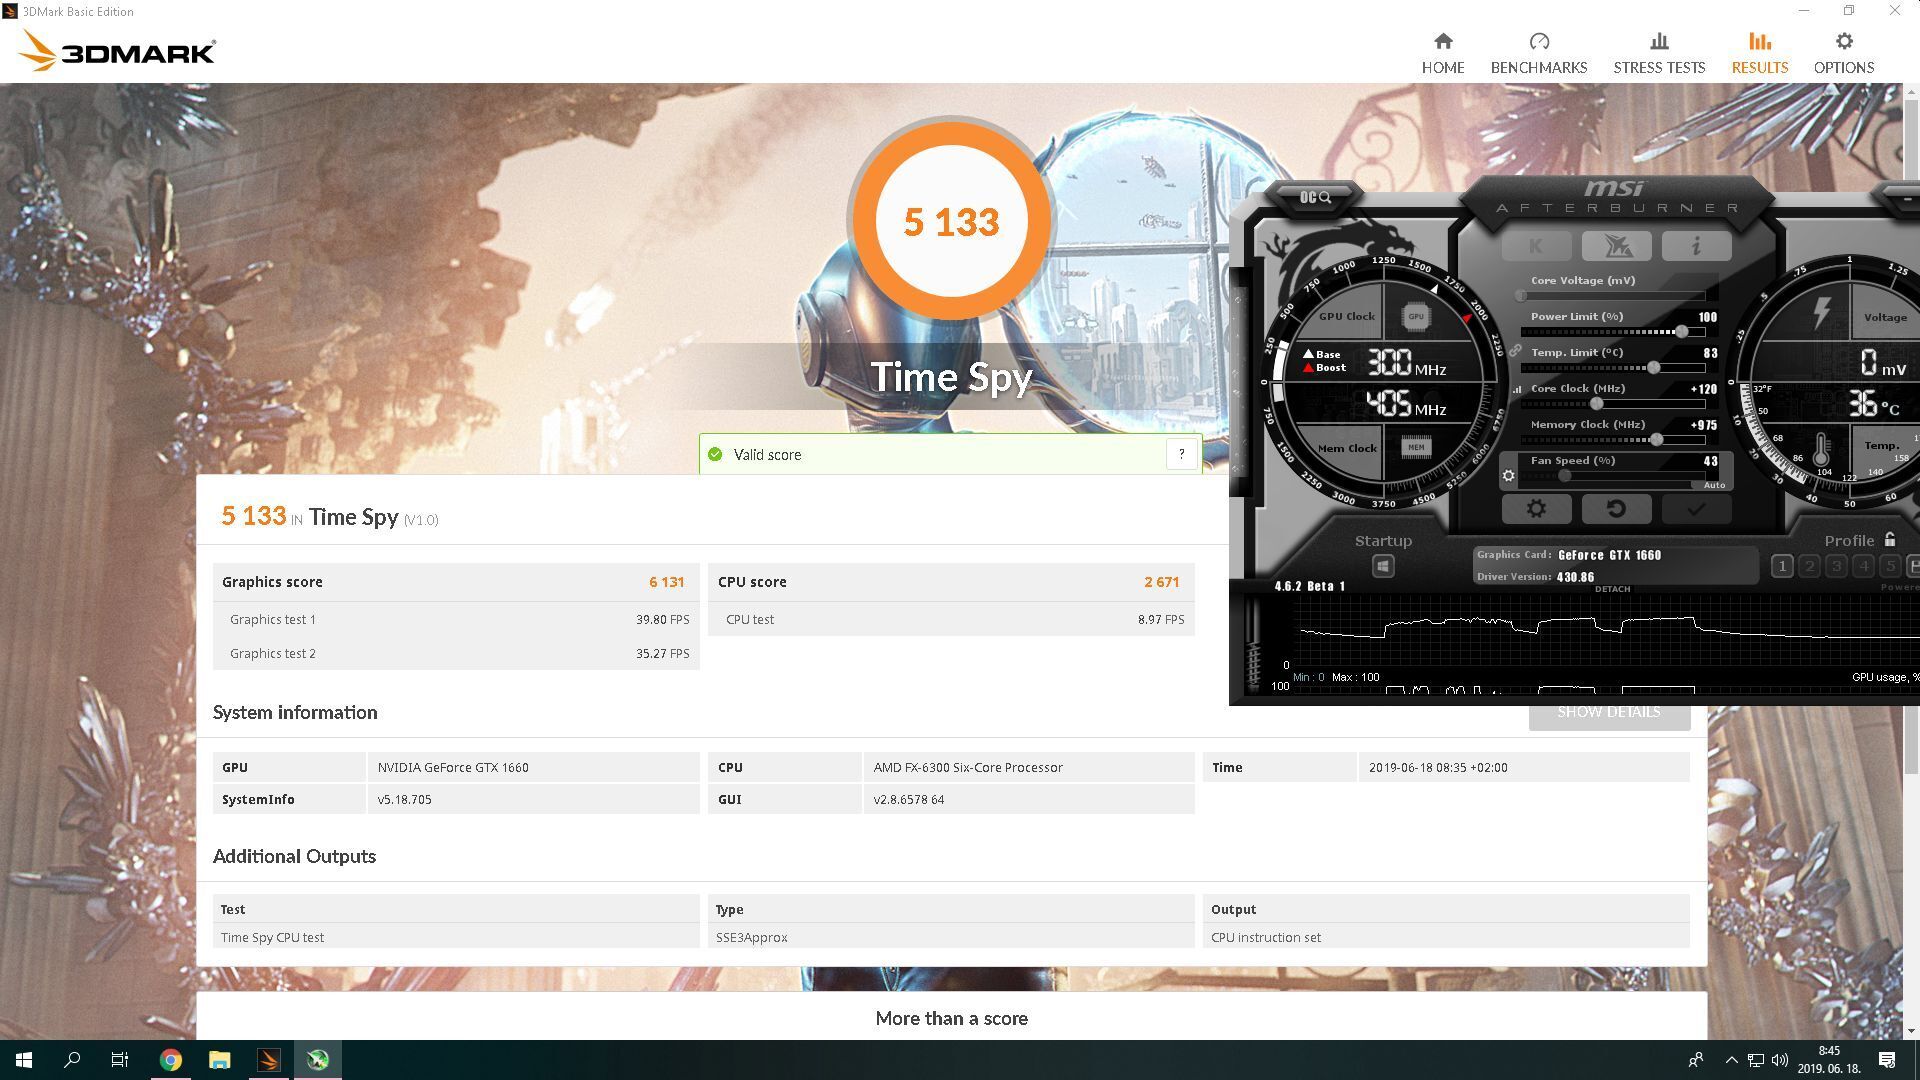This screenshot has width=1920, height=1080.
Task: Click the CPU score value 2 671
Action: pos(1161,582)
